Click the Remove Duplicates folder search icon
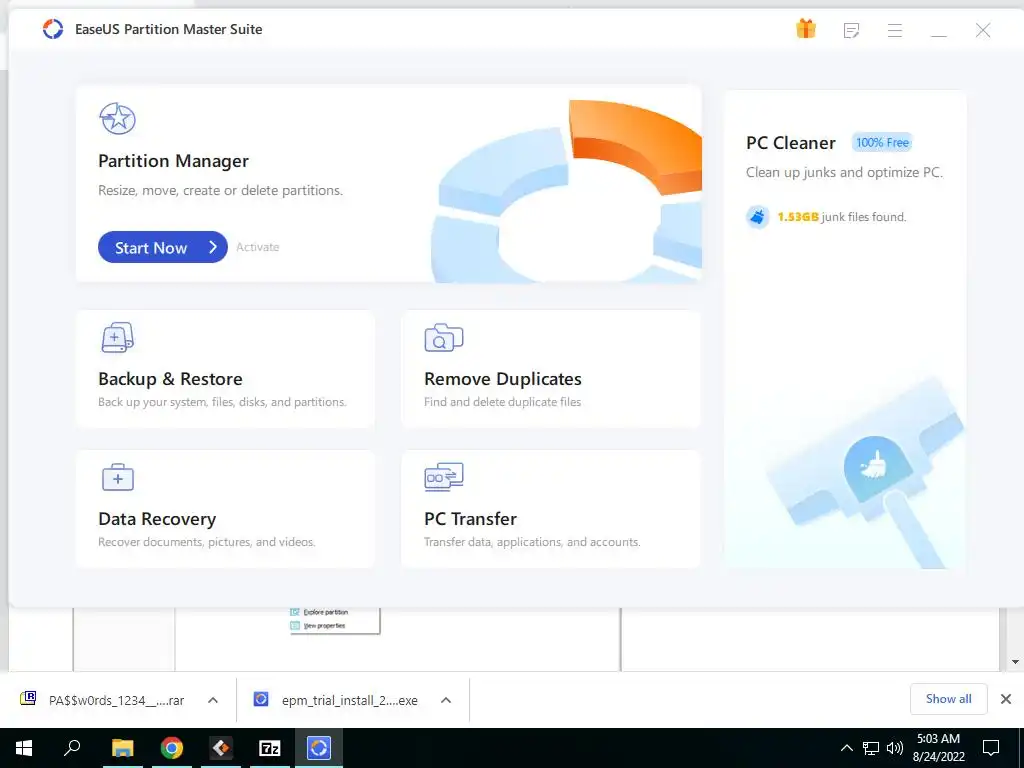The height and width of the screenshot is (768, 1024). pos(443,338)
